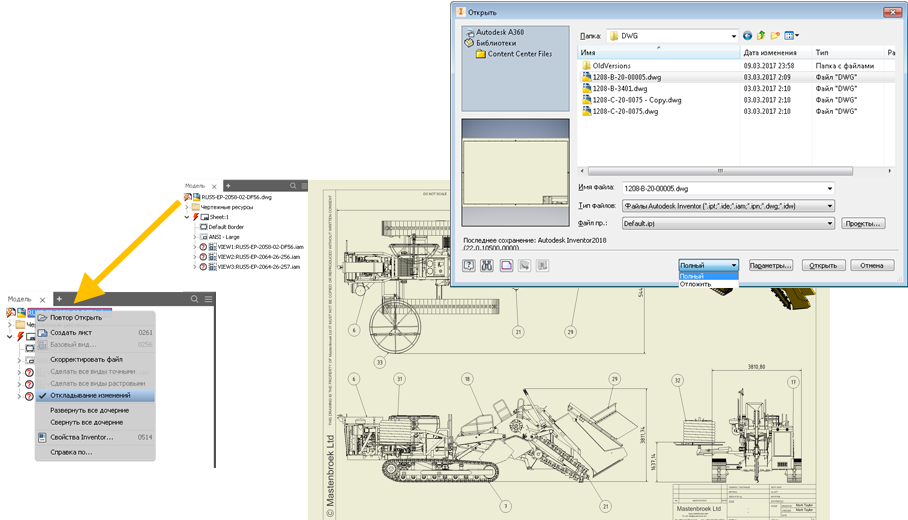908x520 pixels.
Task: Expand the VIEW3:RUSS-EP-2064-26-257.iam node
Action: (x=195, y=267)
